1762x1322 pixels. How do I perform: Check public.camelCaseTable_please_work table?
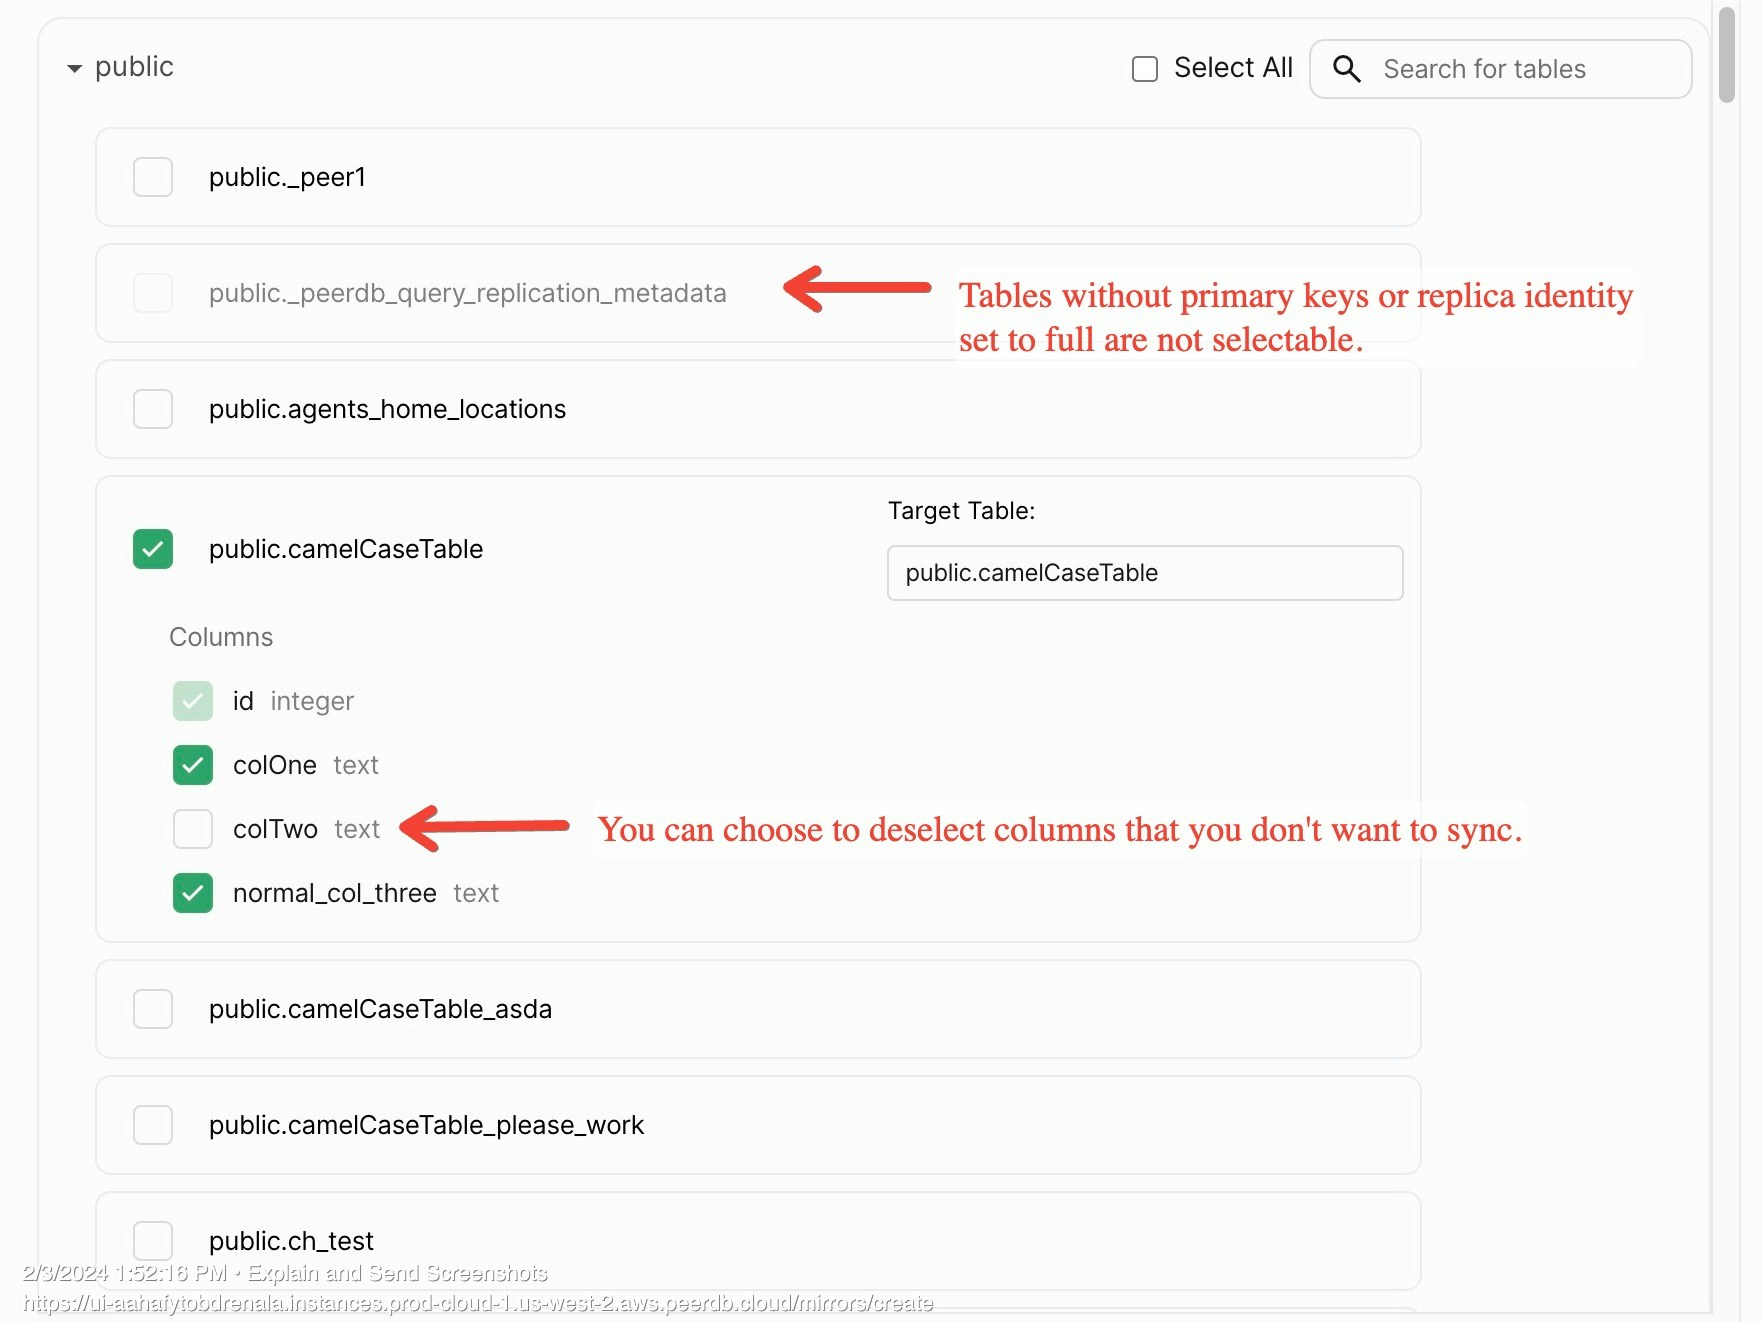coord(153,1125)
